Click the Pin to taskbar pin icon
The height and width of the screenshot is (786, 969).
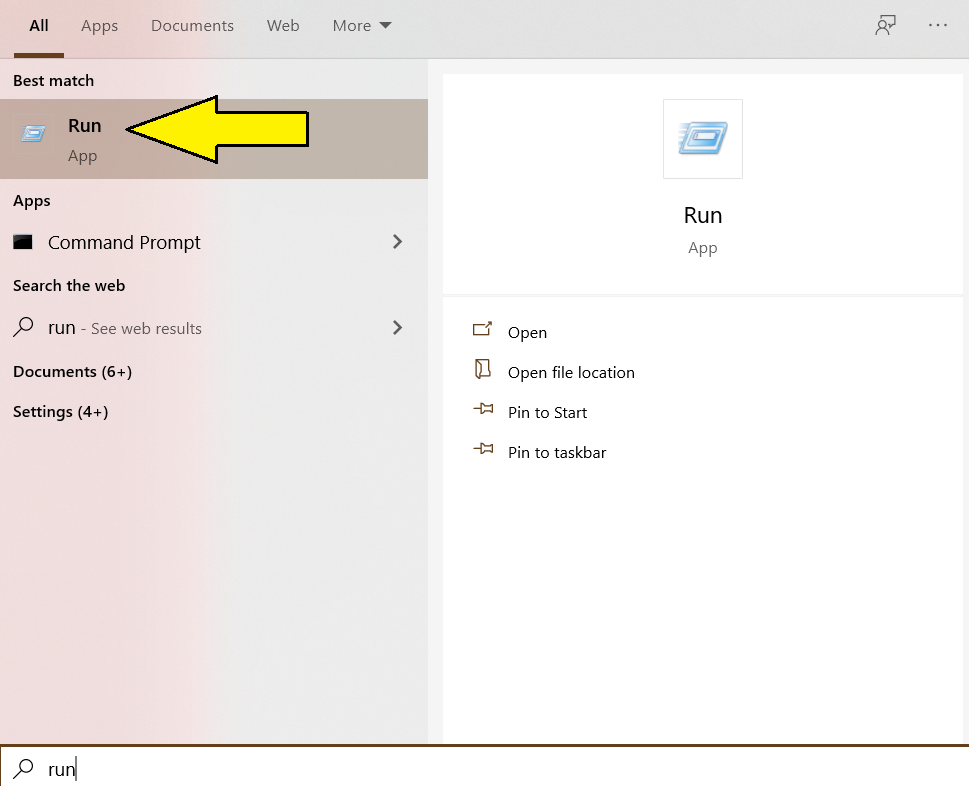coord(483,449)
